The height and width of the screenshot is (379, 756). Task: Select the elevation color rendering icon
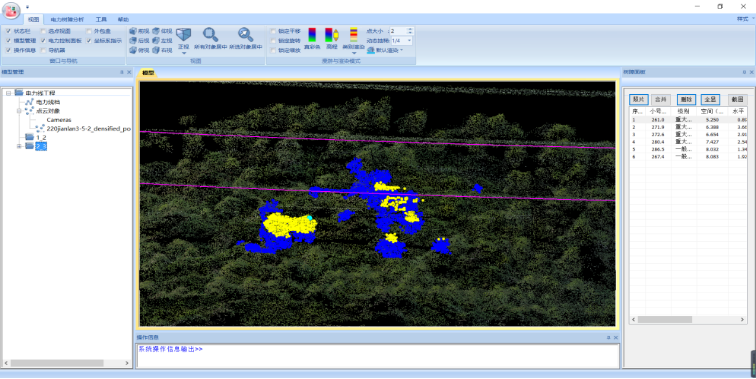tap(331, 35)
